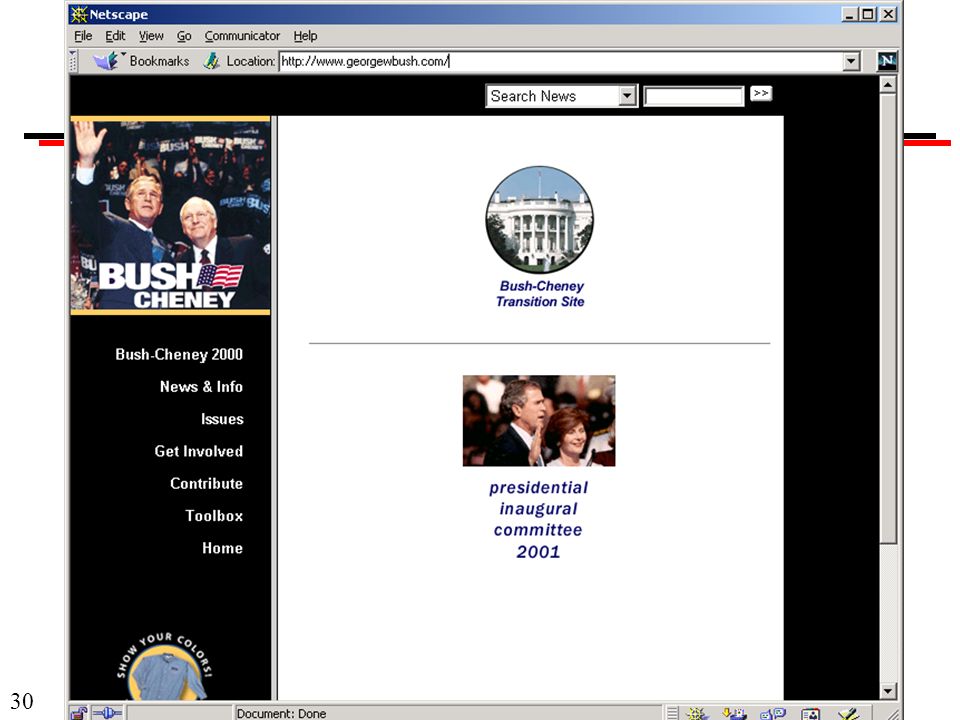Click the Home sidebar link

[222, 548]
